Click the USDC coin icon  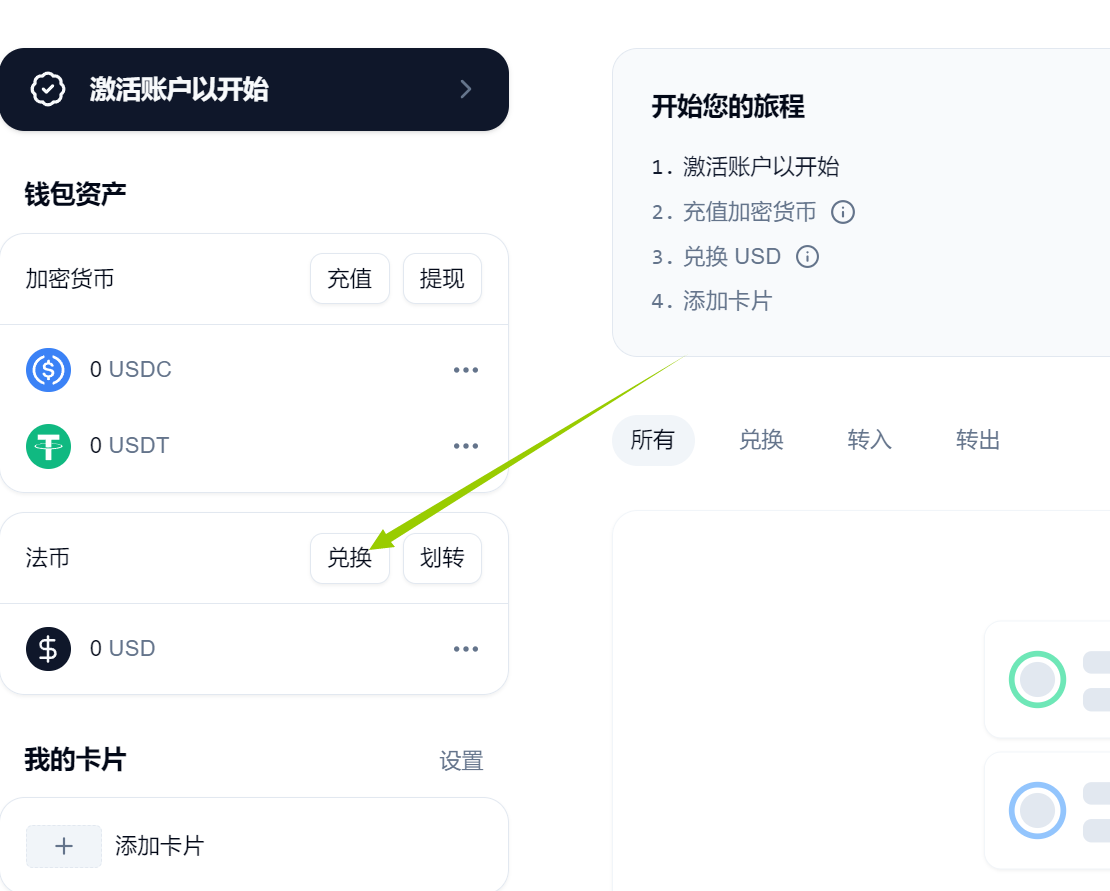48,369
